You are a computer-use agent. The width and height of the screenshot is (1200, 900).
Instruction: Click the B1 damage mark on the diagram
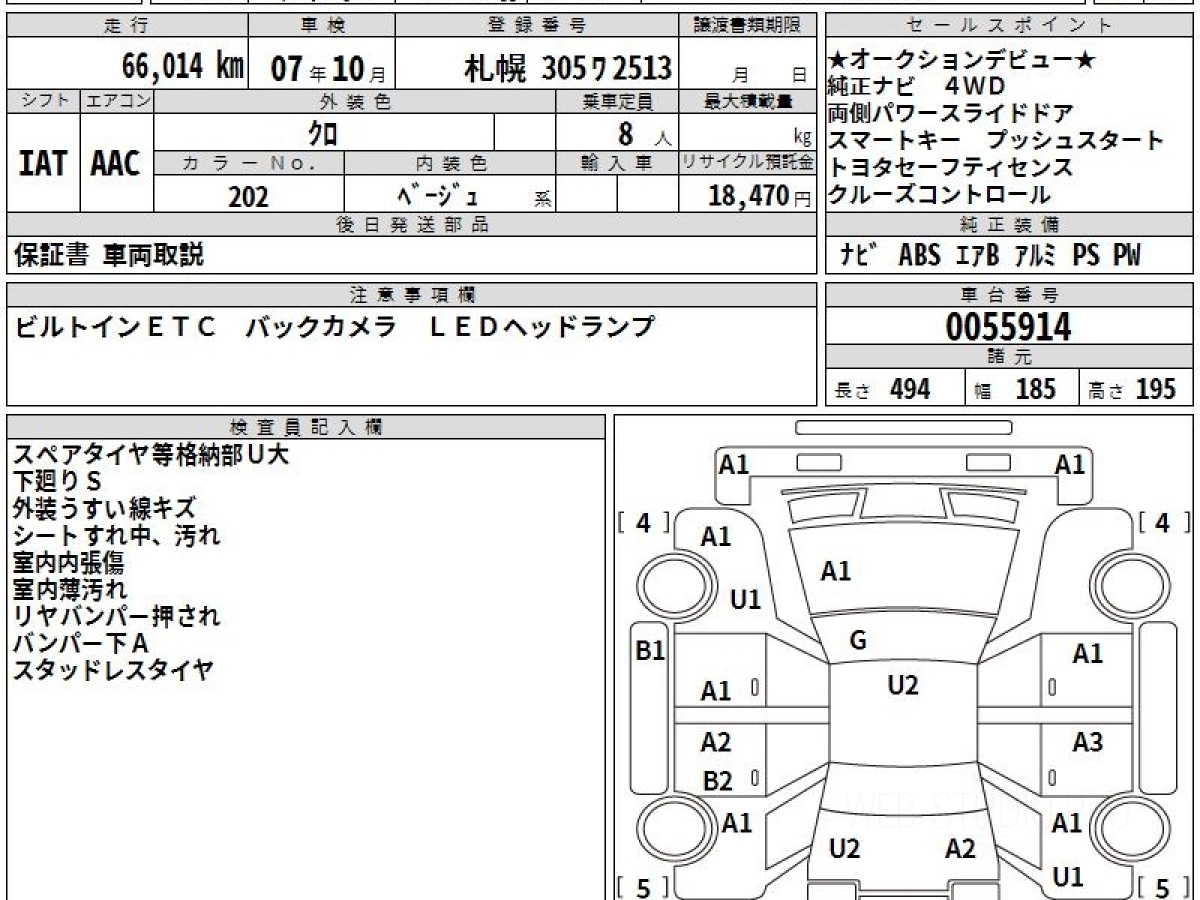click(x=651, y=652)
